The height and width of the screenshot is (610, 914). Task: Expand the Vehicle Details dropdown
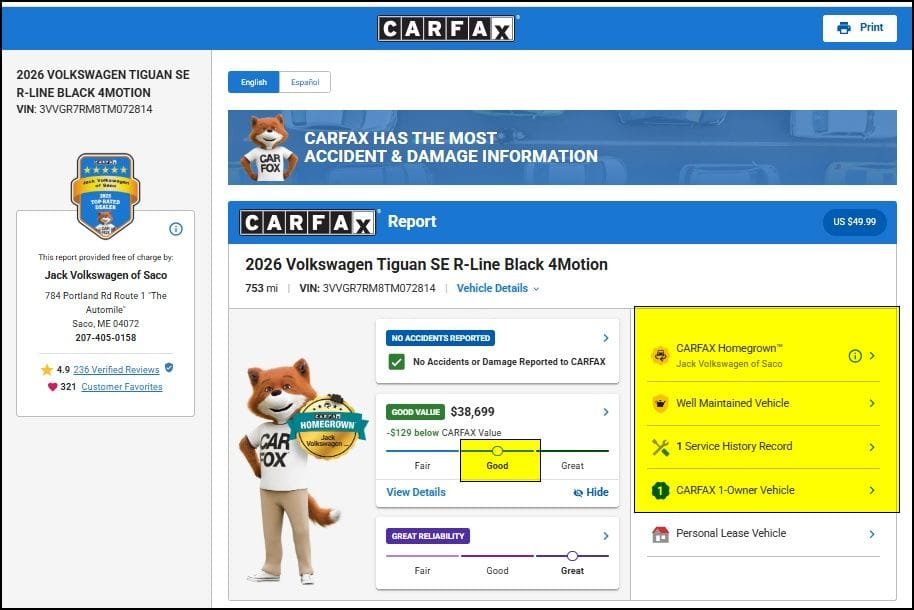[498, 288]
